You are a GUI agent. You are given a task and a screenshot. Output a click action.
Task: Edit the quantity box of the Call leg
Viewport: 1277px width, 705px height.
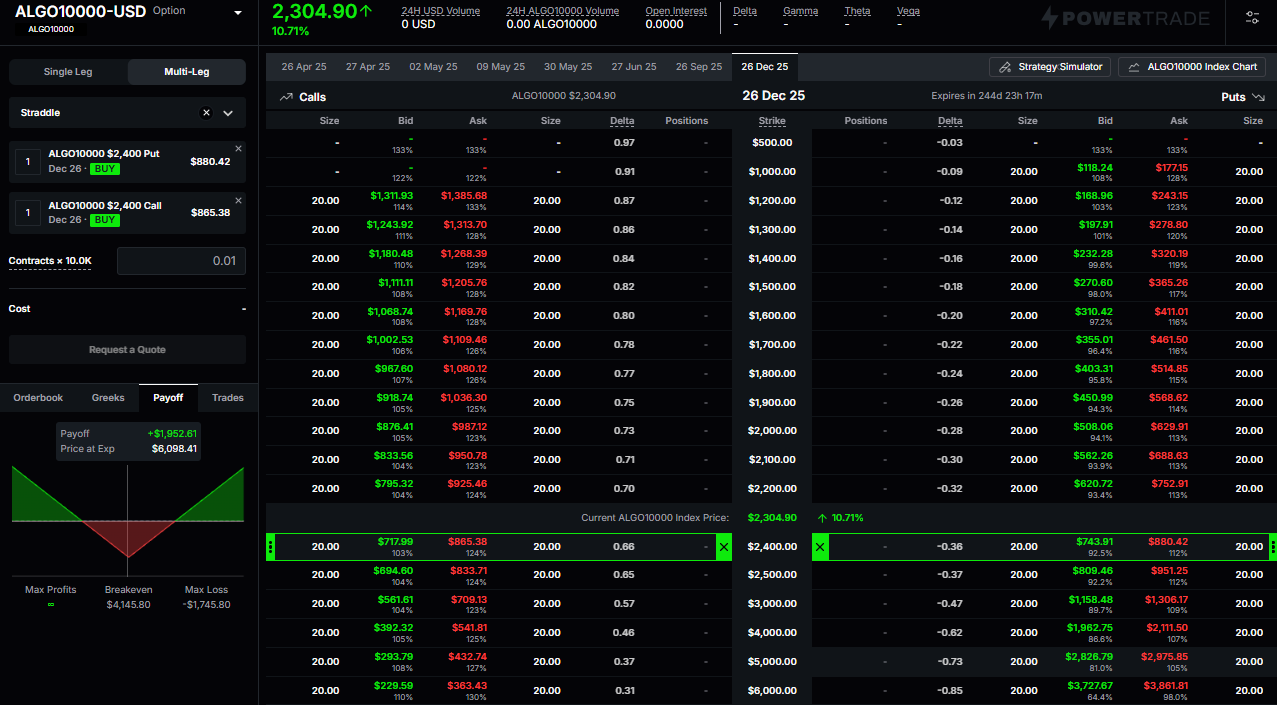coord(28,213)
